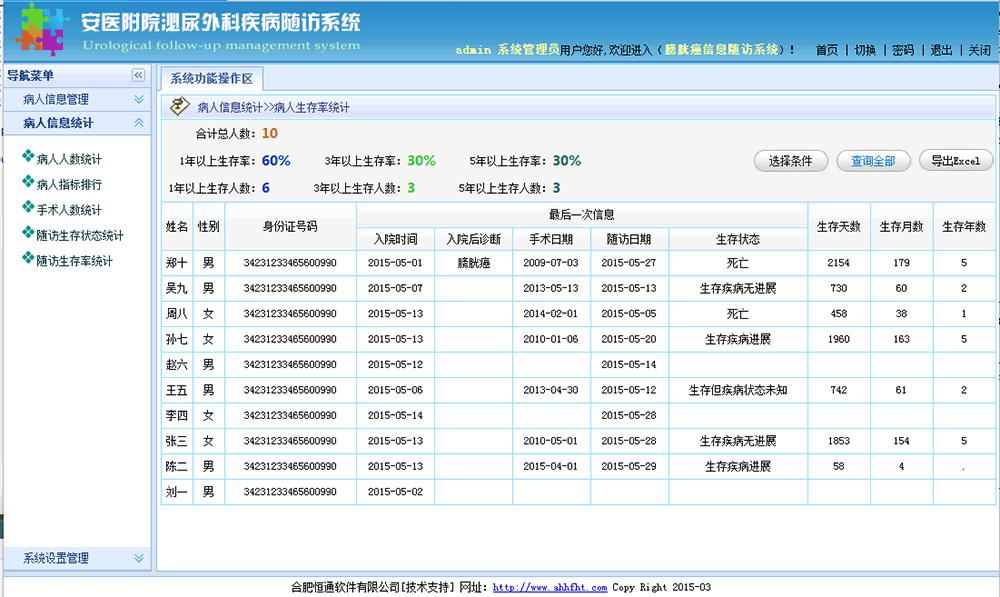Screen dimensions: 1000x597
Task: Click the 导出Excel button
Action: (955, 161)
